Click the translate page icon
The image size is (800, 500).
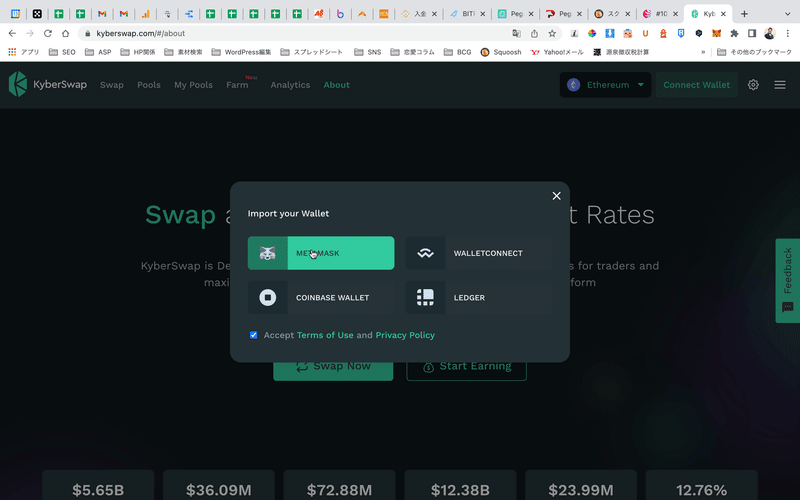tap(516, 33)
